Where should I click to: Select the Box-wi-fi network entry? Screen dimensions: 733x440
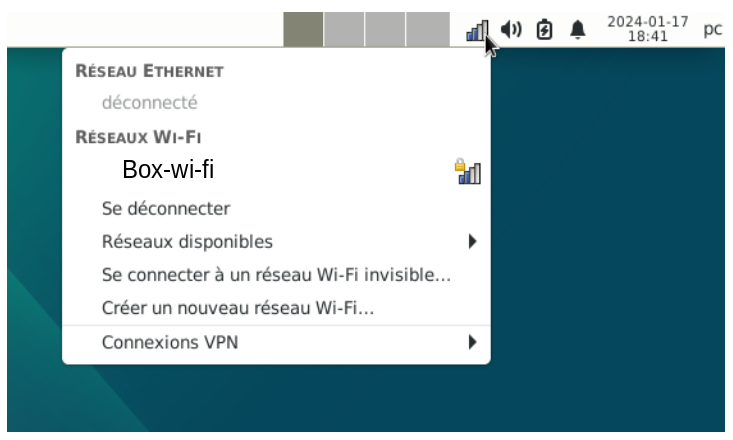tap(276, 169)
